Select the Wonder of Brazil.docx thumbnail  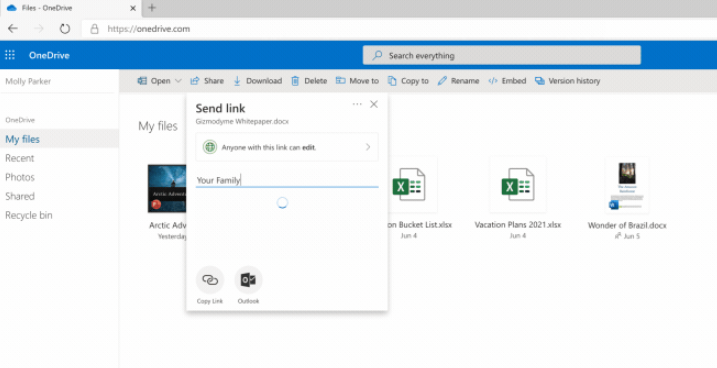point(627,186)
